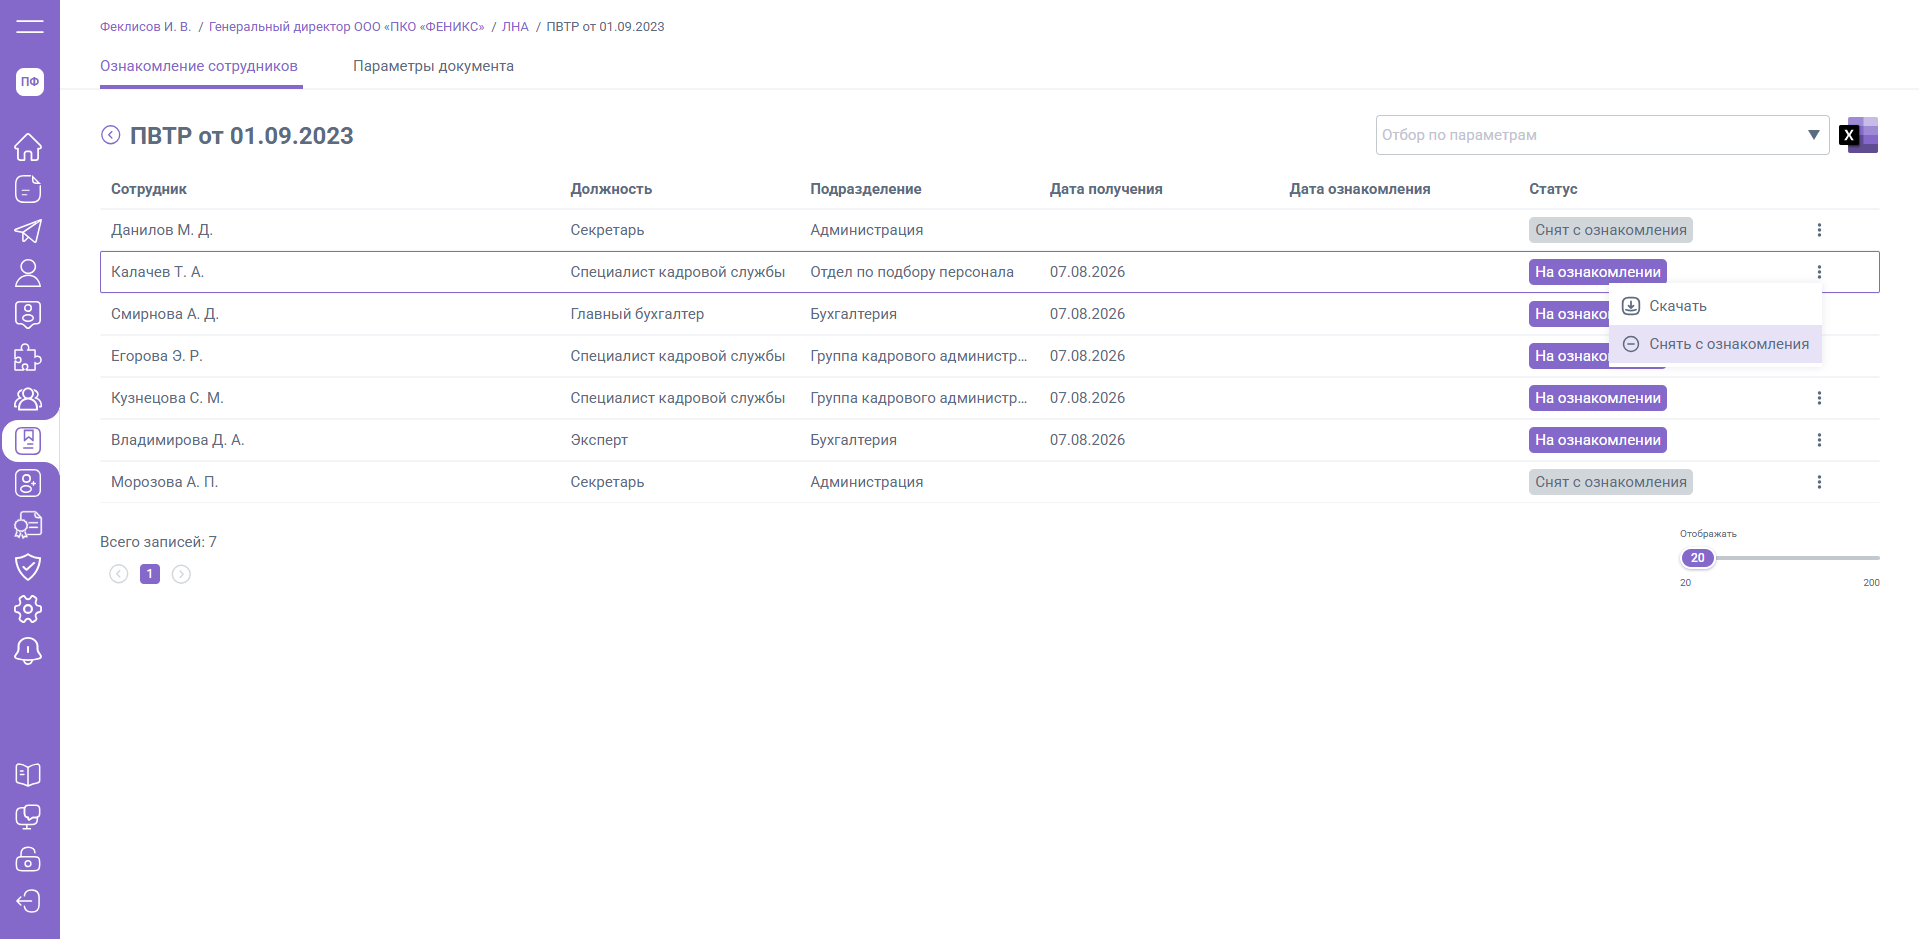Viewport: 1919px width, 939px height.
Task: Open the hamburger menu in sidebar
Action: 30,27
